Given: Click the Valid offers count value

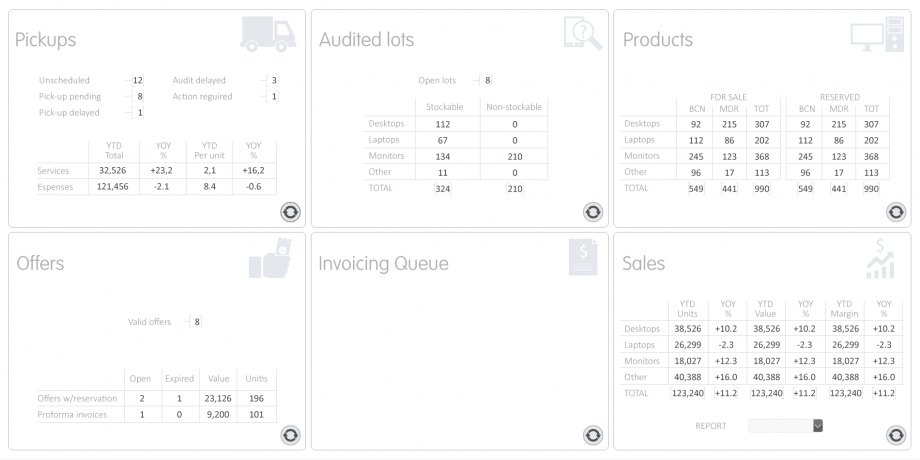Looking at the screenshot, I should (197, 322).
